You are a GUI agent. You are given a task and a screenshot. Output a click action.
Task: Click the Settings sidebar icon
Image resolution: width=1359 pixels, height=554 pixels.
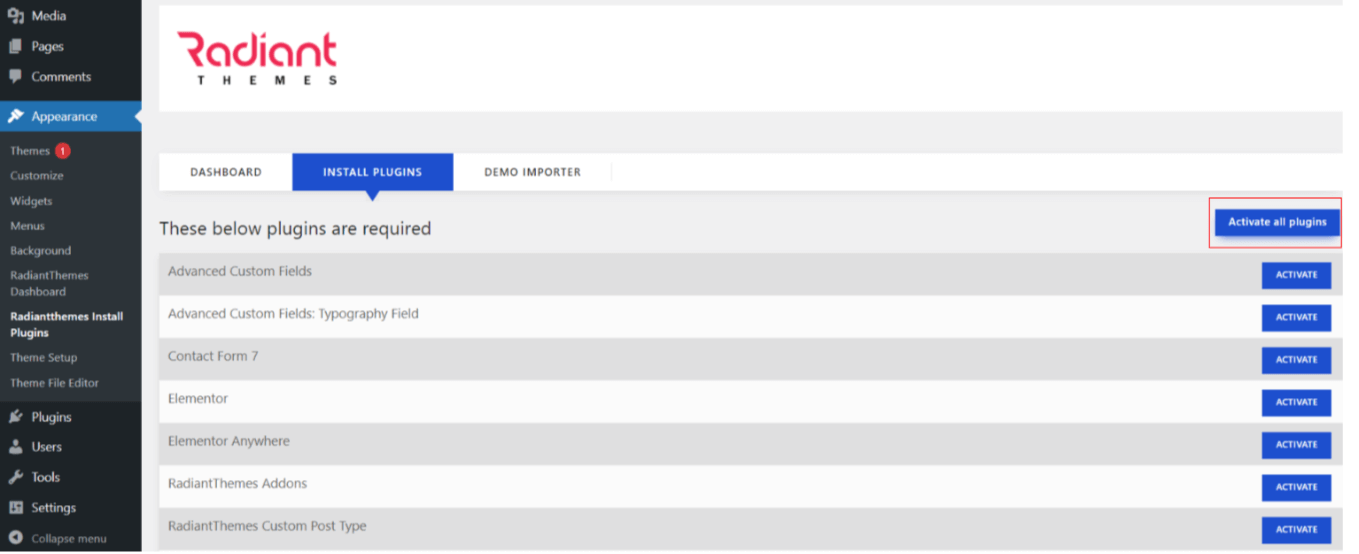click(x=16, y=507)
